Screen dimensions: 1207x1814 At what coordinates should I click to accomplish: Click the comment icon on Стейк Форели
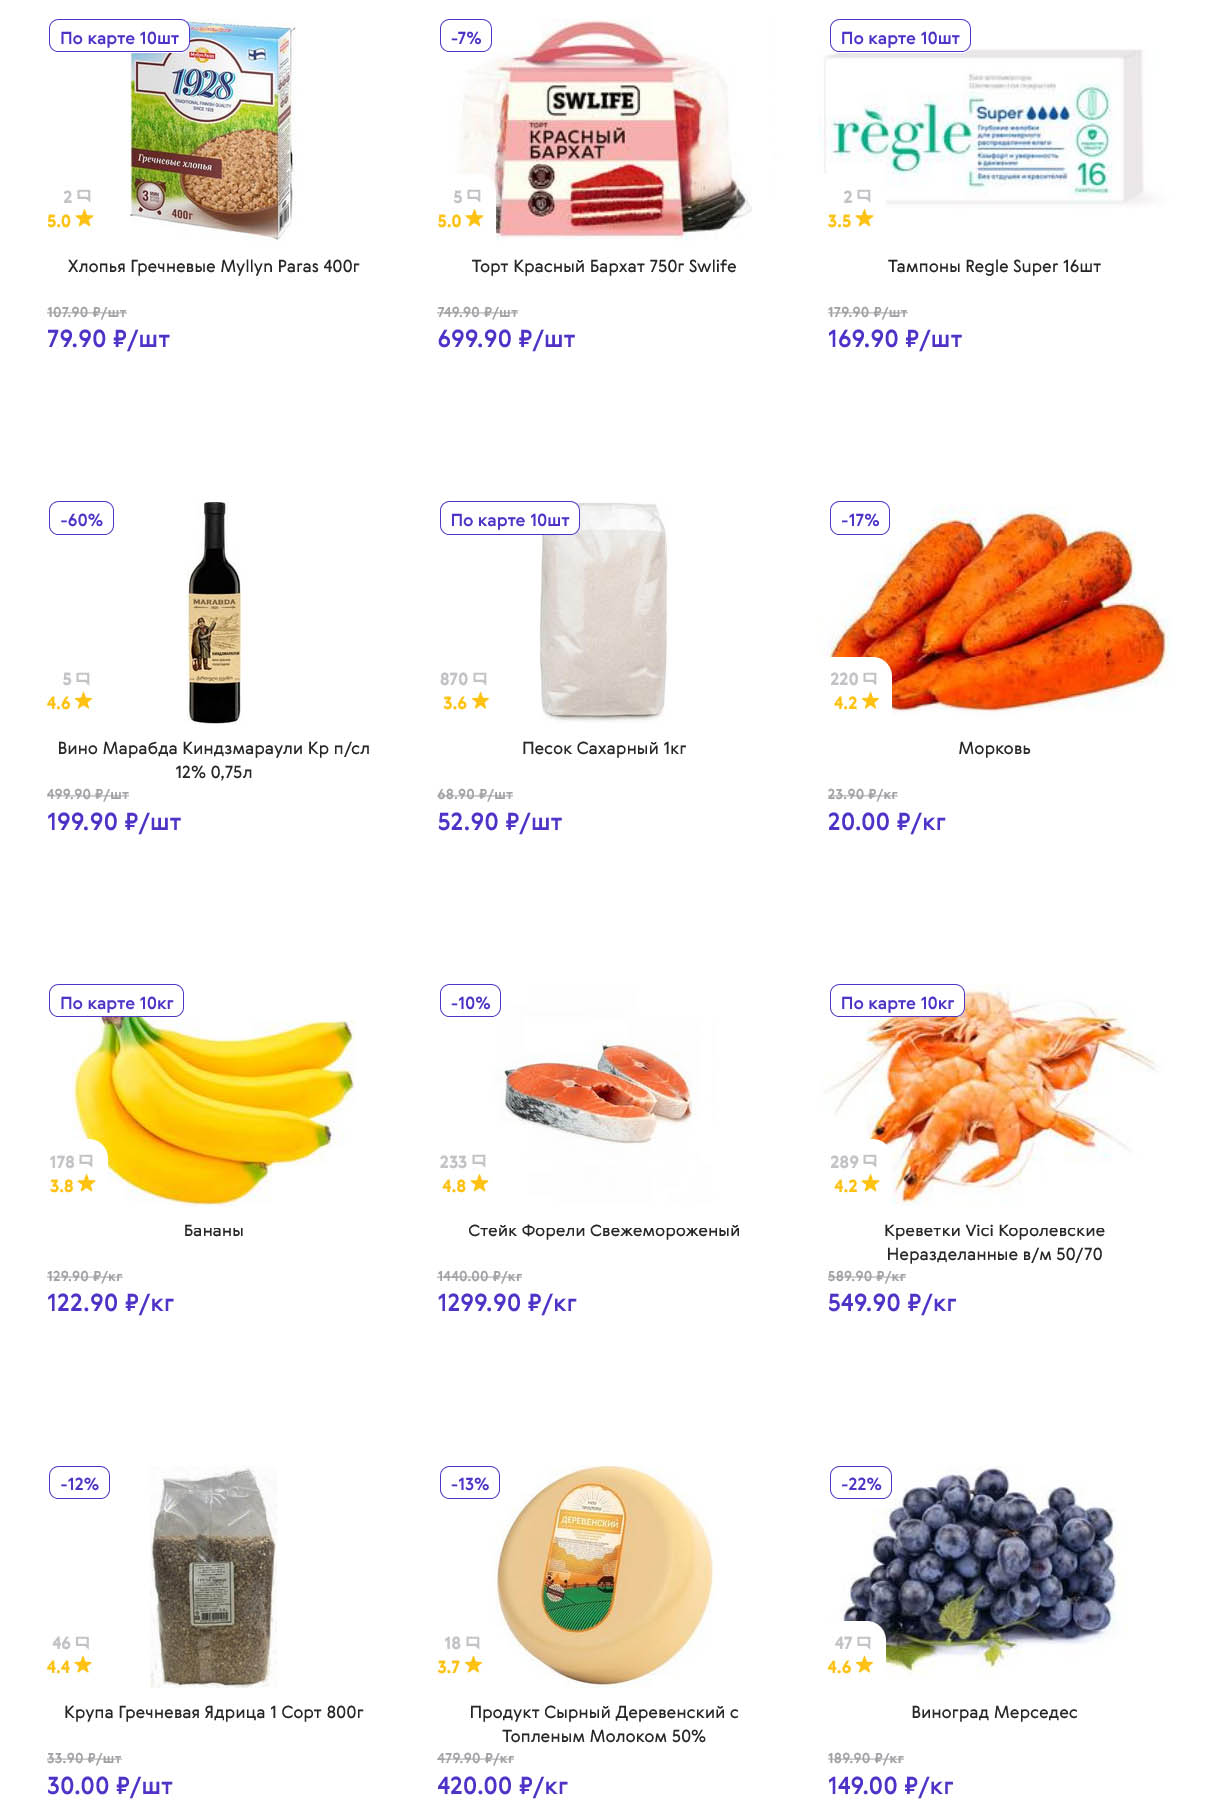[479, 1161]
